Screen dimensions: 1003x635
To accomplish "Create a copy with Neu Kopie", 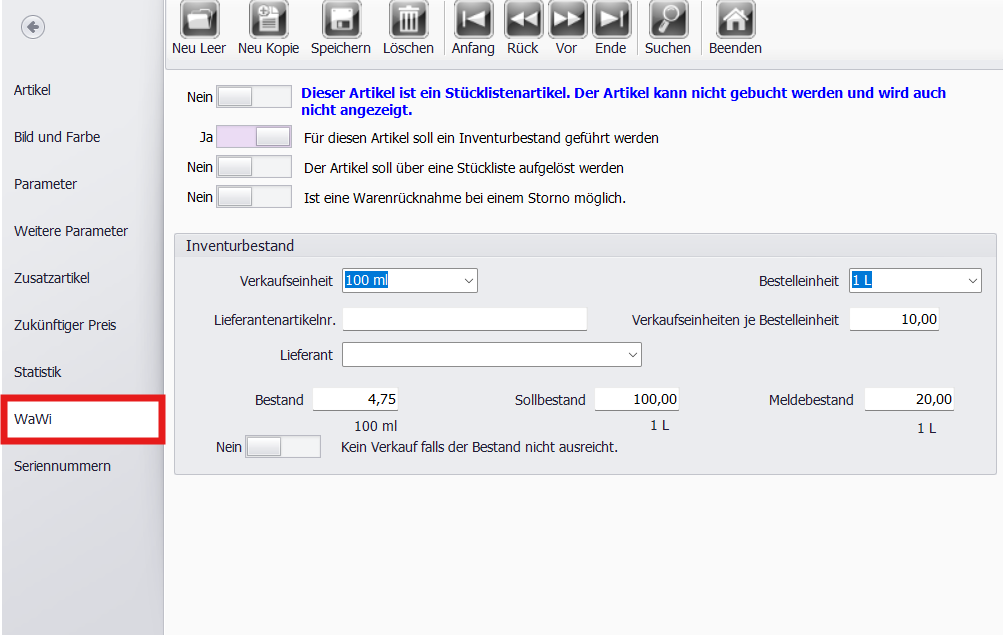I will (268, 20).
